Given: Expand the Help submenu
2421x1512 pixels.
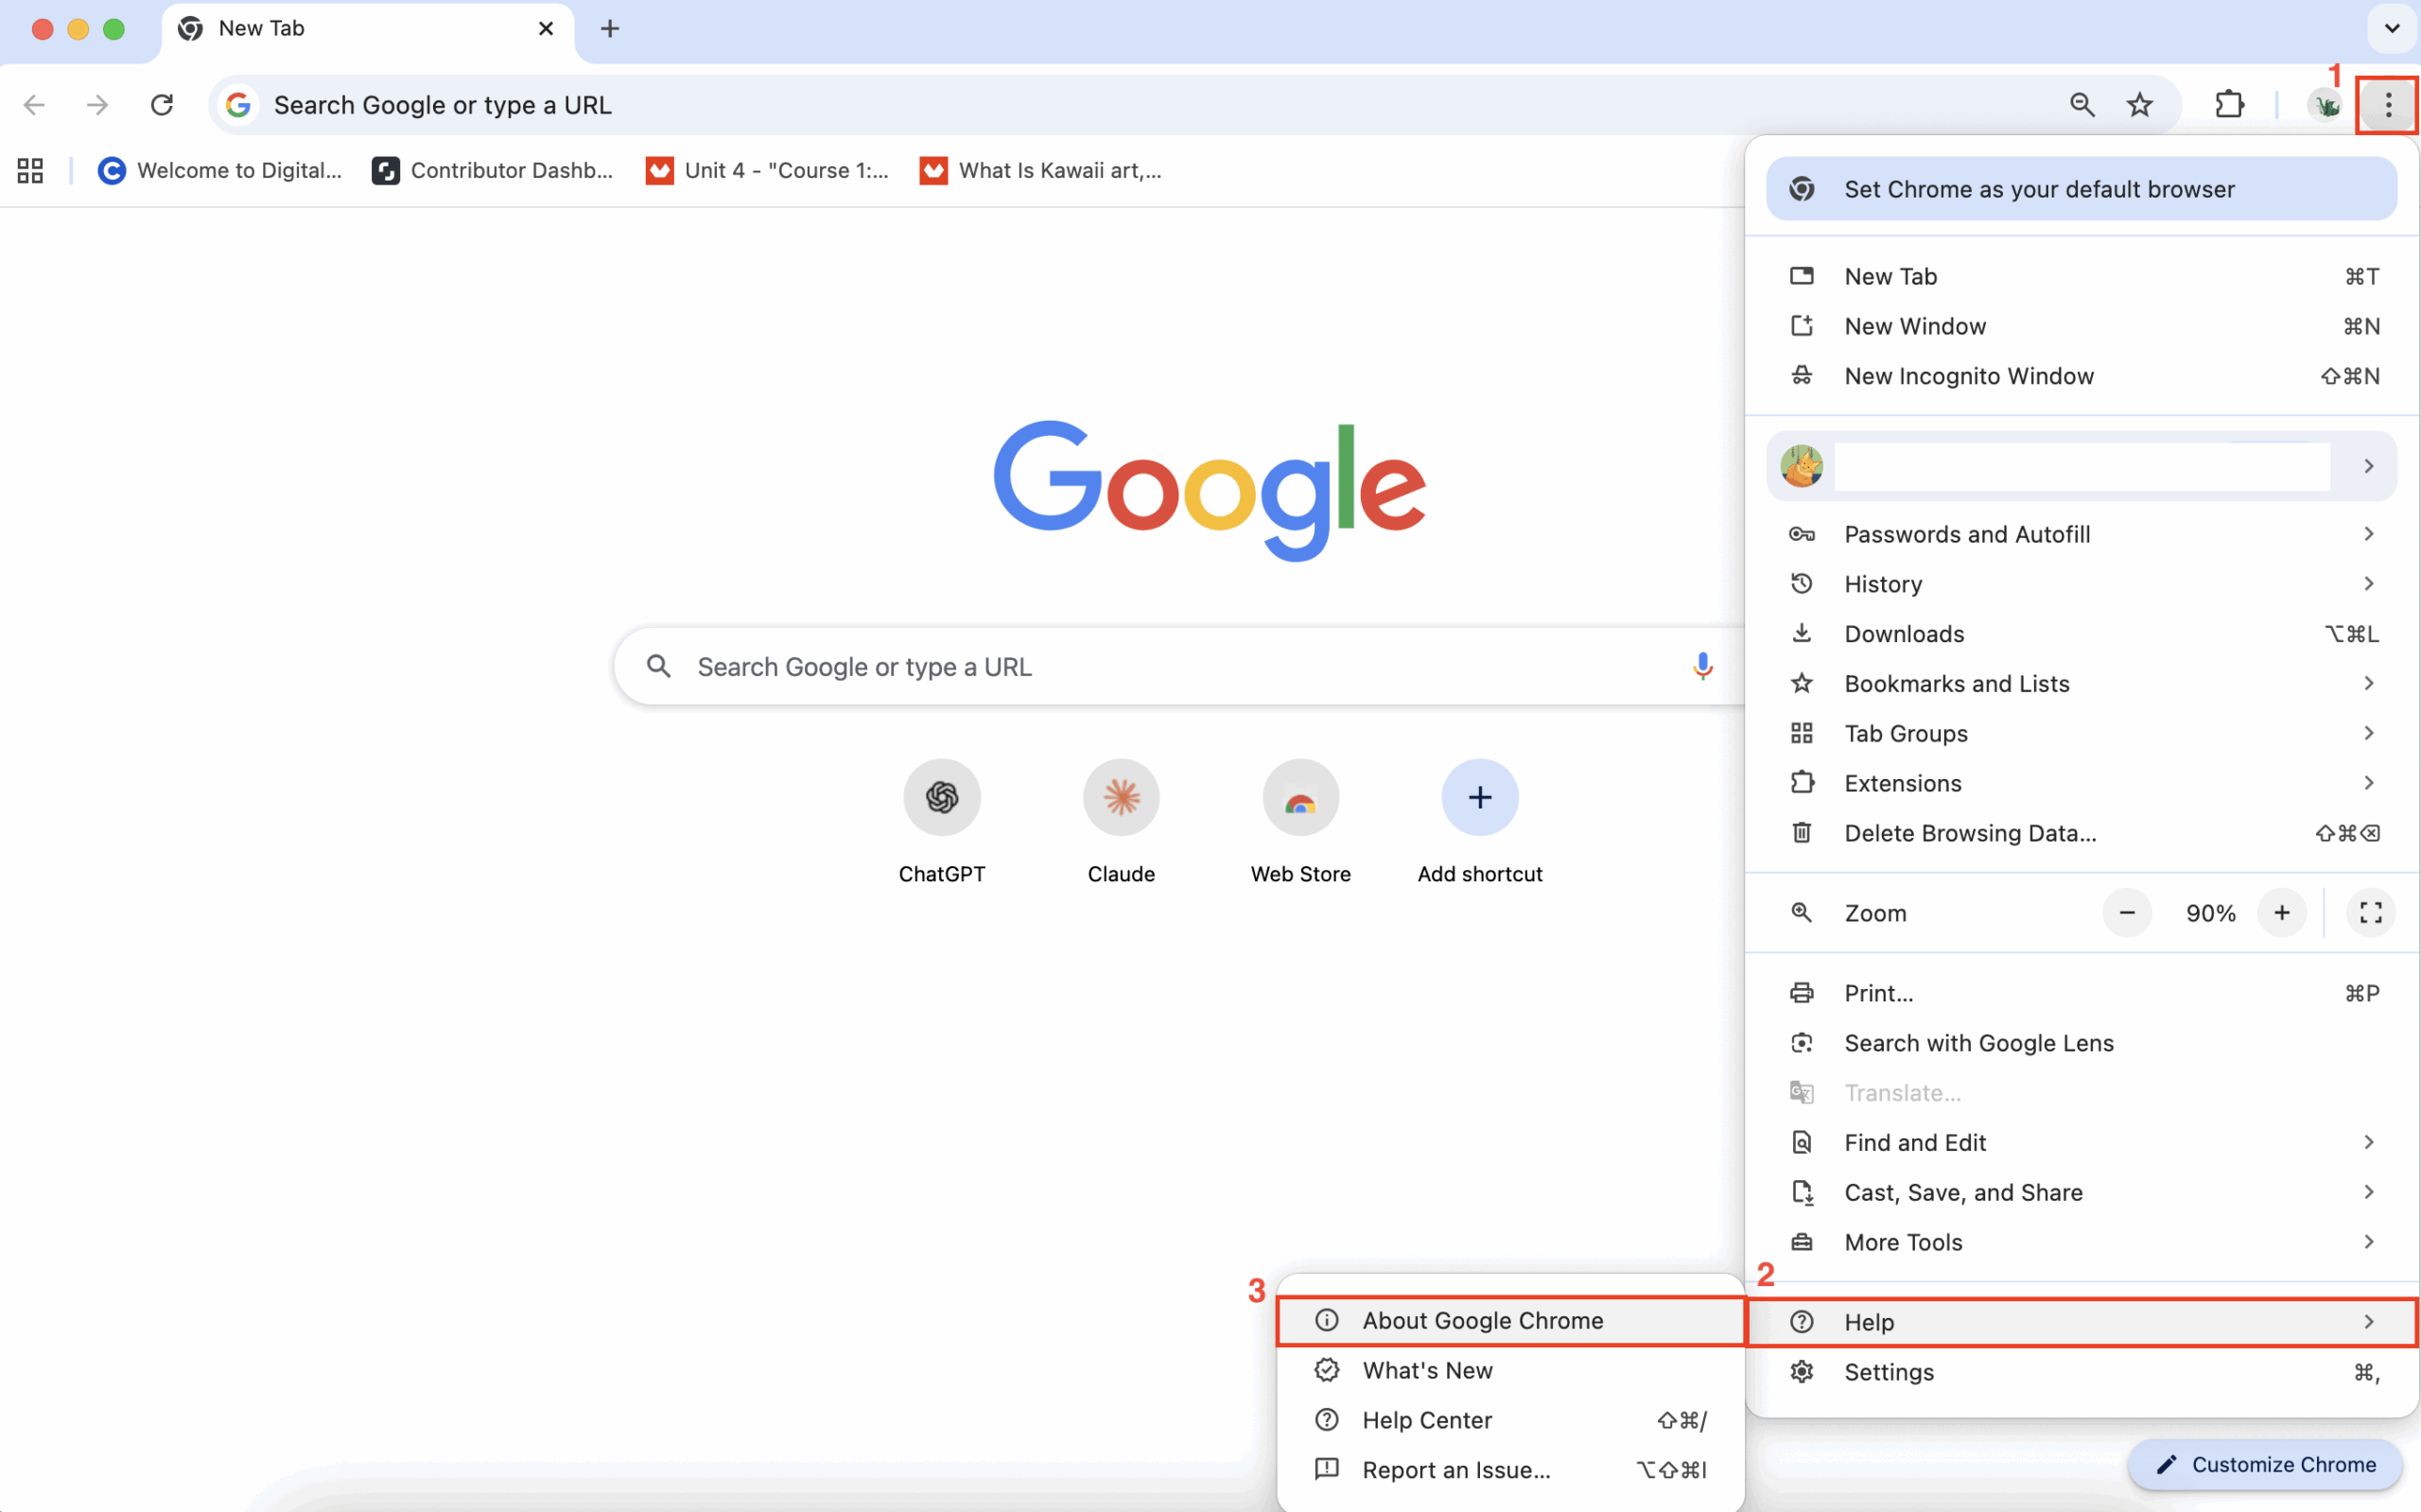Looking at the screenshot, I should click(1868, 1321).
